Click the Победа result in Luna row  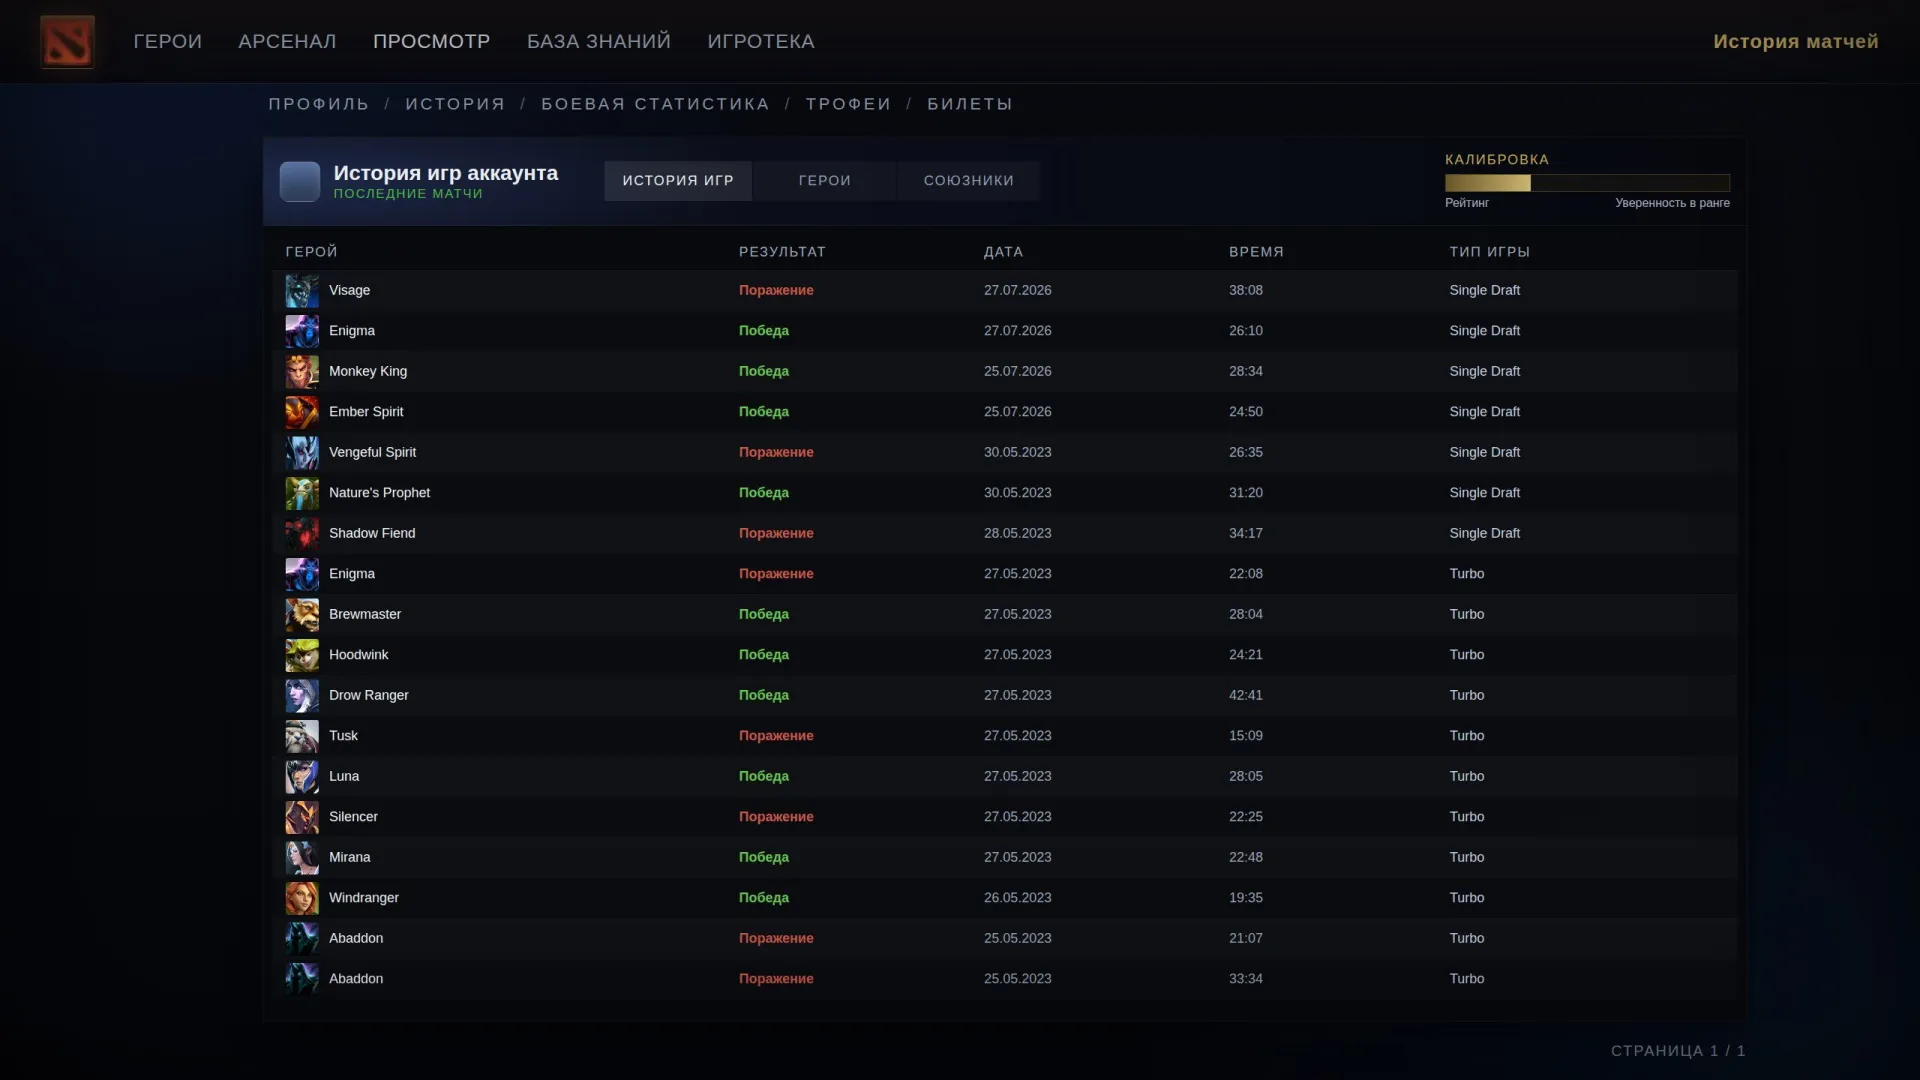coord(764,777)
